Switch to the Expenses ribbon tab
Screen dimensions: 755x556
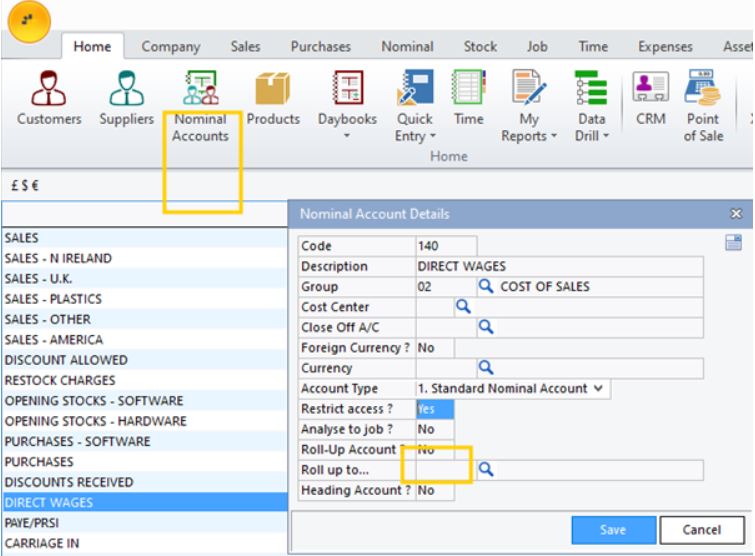665,47
